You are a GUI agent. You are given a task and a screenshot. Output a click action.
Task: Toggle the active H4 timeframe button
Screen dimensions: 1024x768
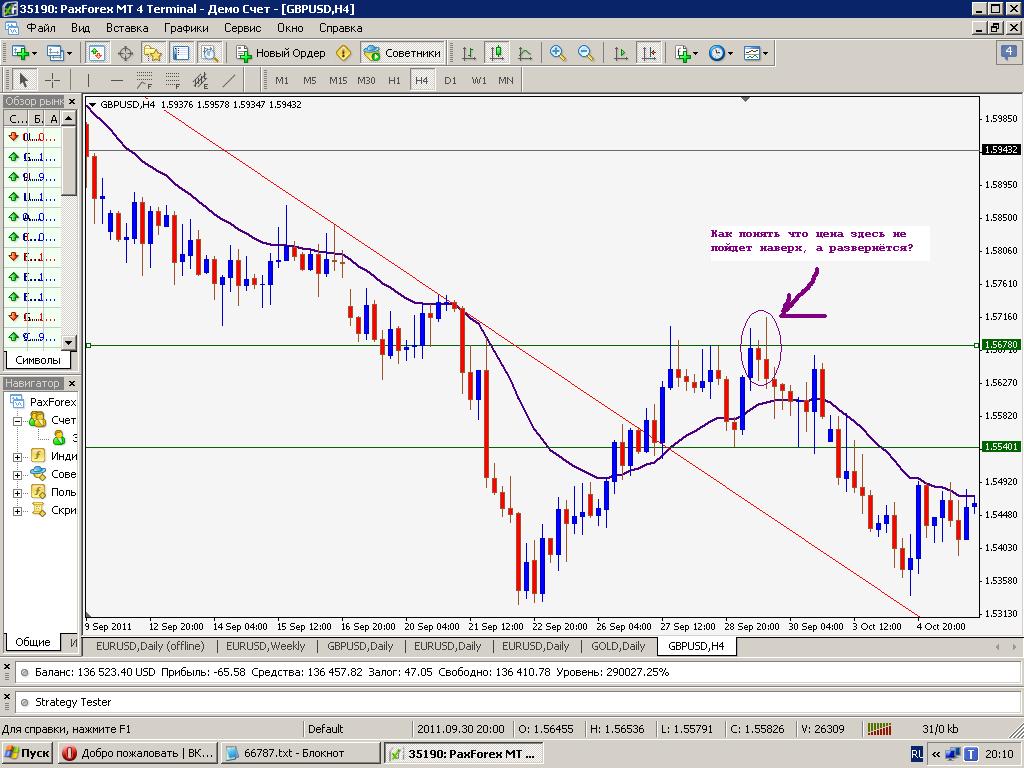point(422,80)
